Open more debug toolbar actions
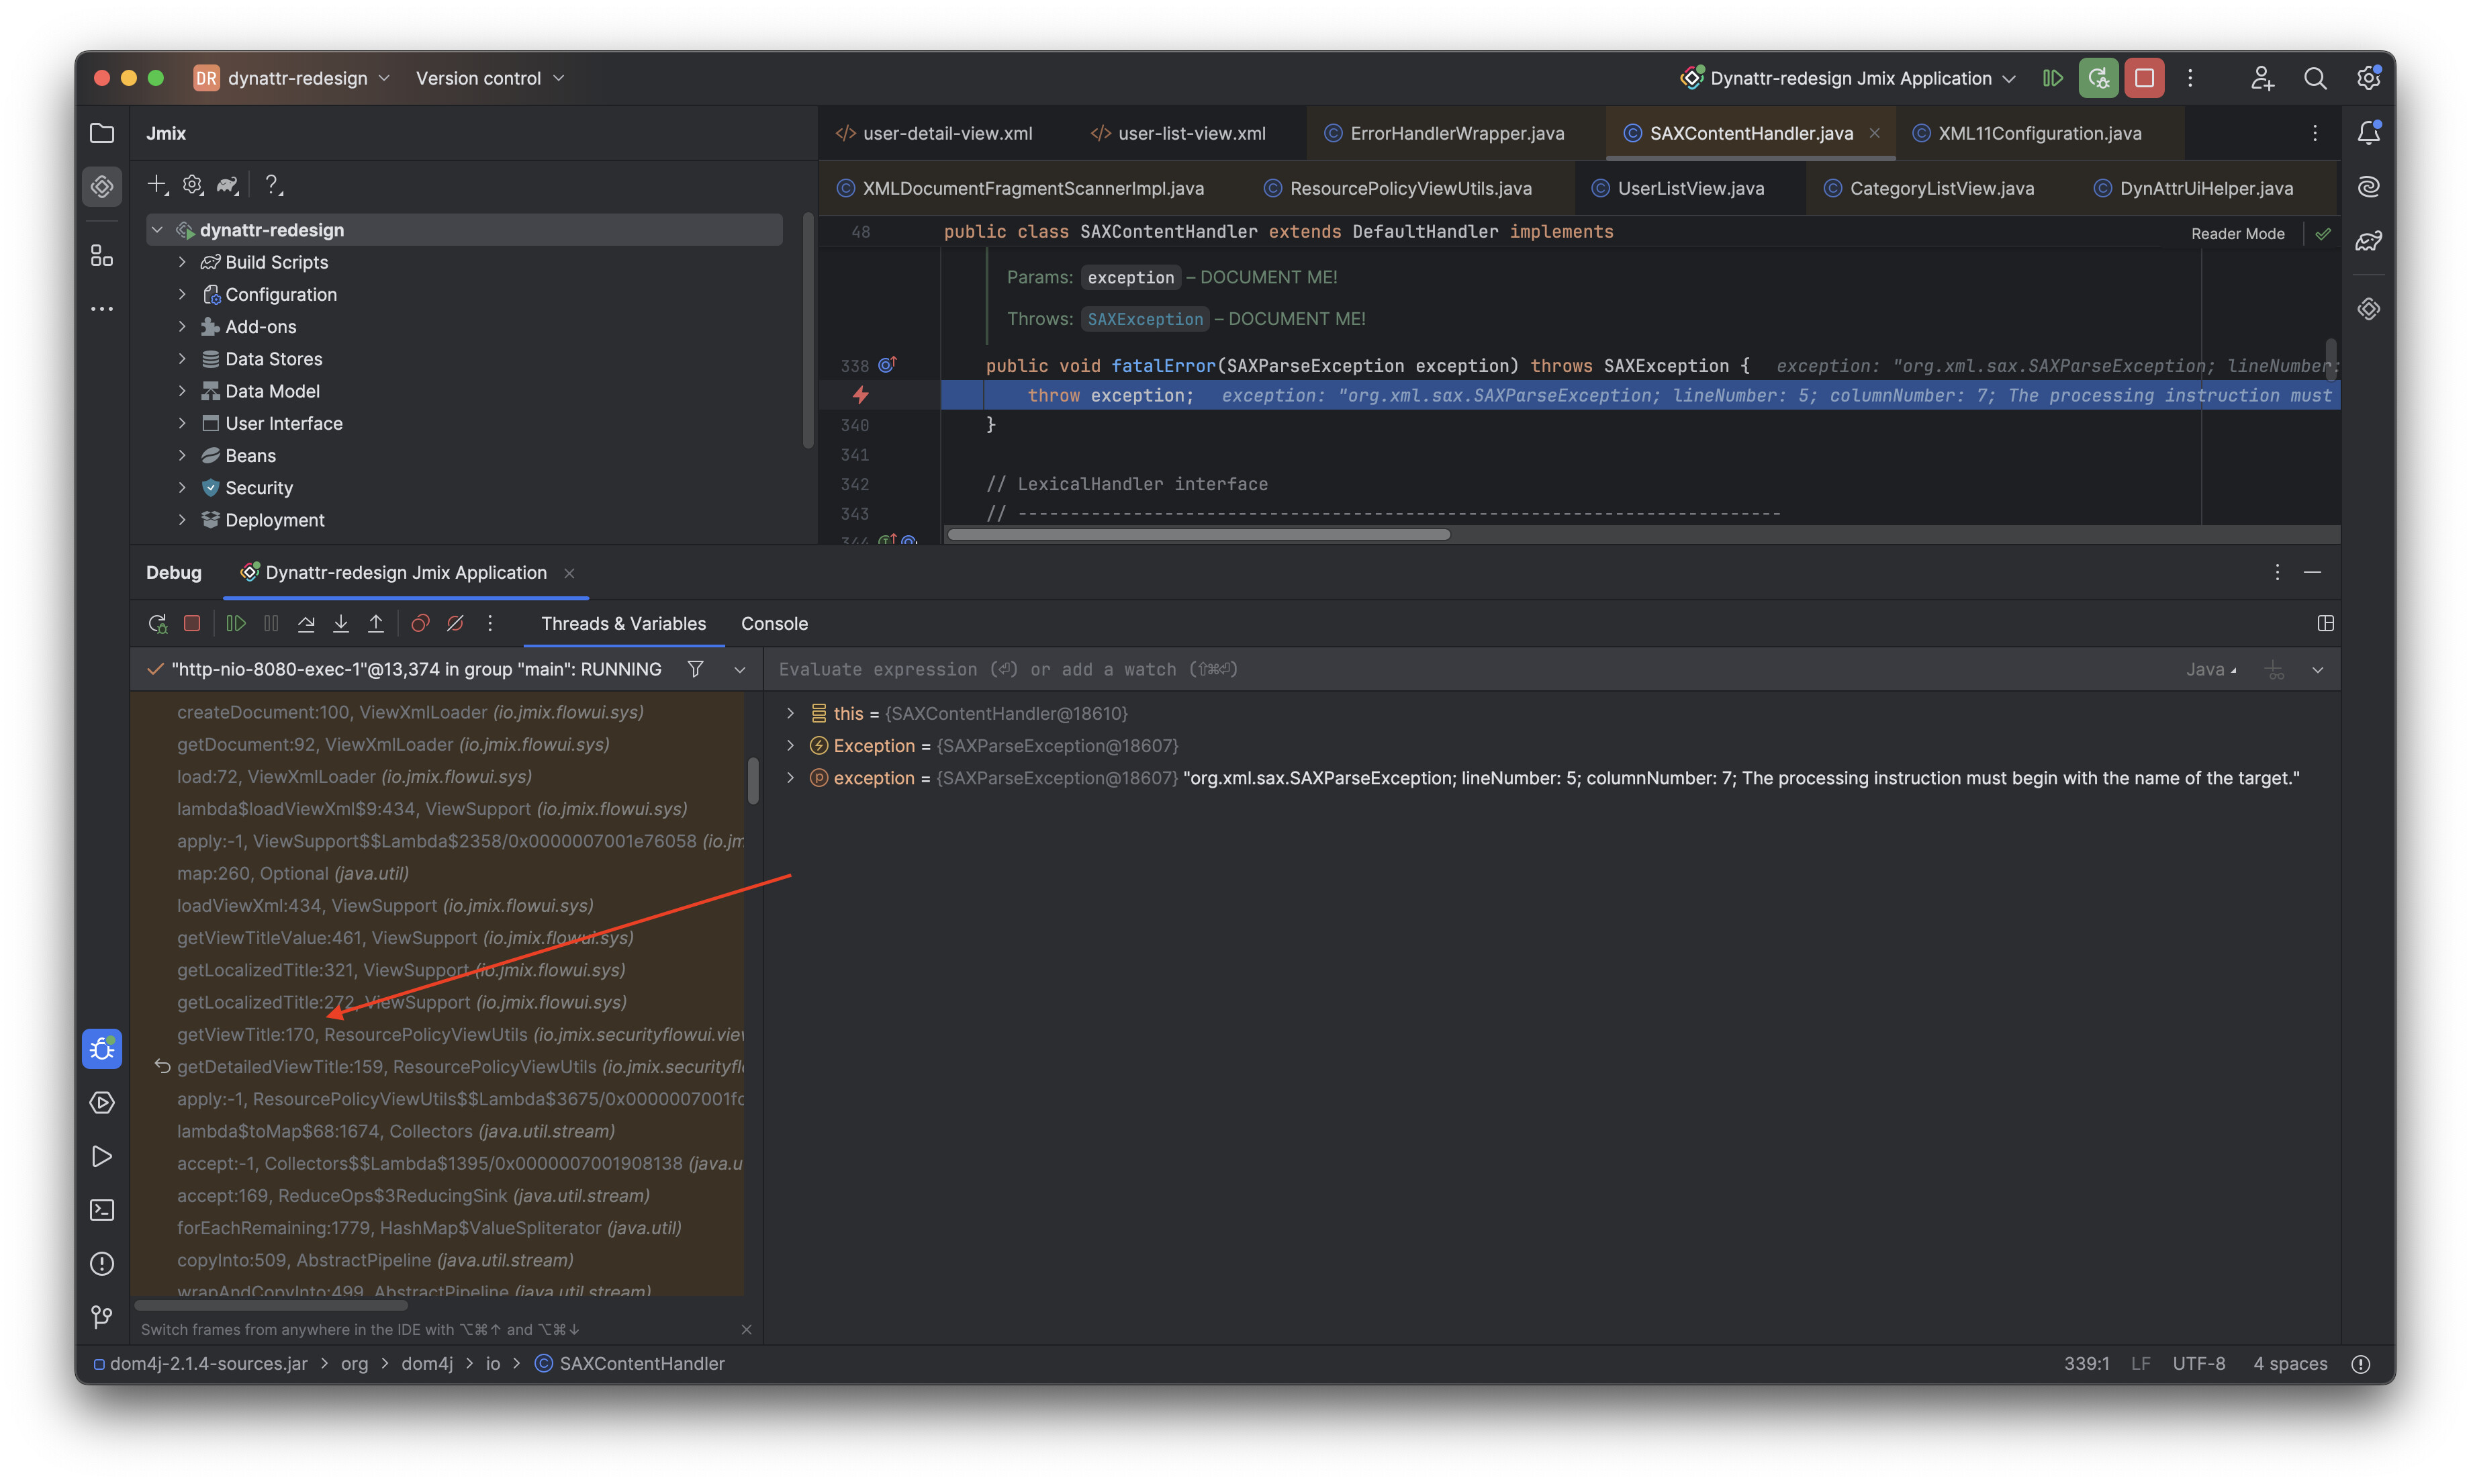This screenshot has height=1484, width=2471. (x=490, y=623)
